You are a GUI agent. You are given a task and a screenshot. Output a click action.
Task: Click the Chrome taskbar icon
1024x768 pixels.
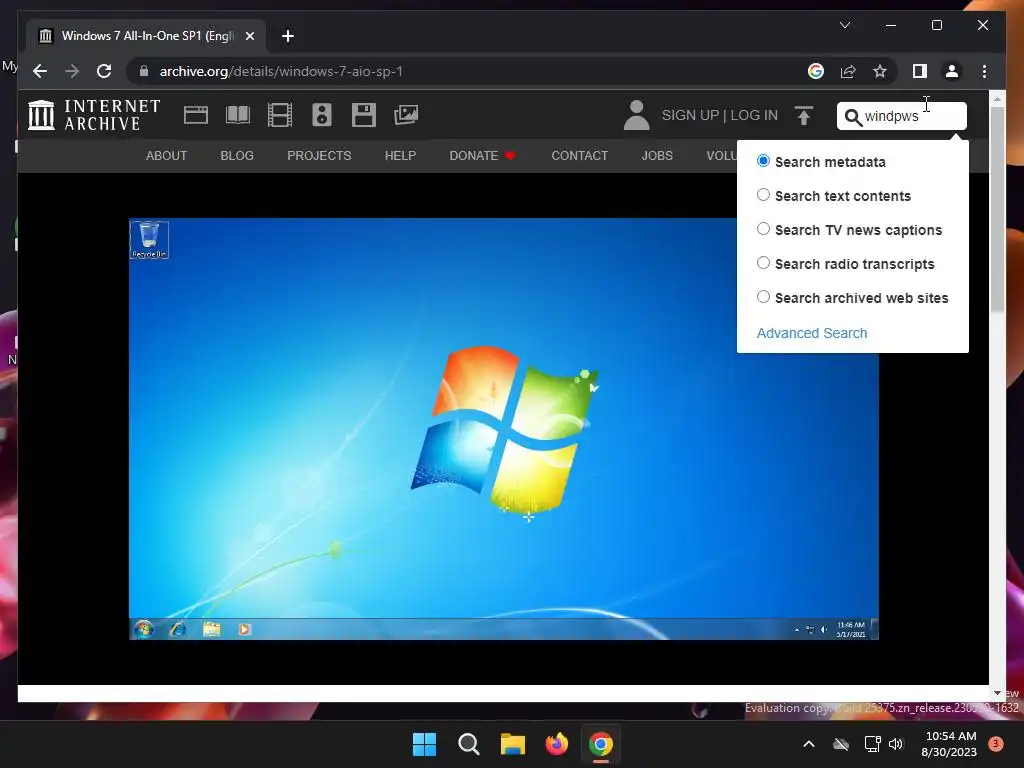point(601,744)
